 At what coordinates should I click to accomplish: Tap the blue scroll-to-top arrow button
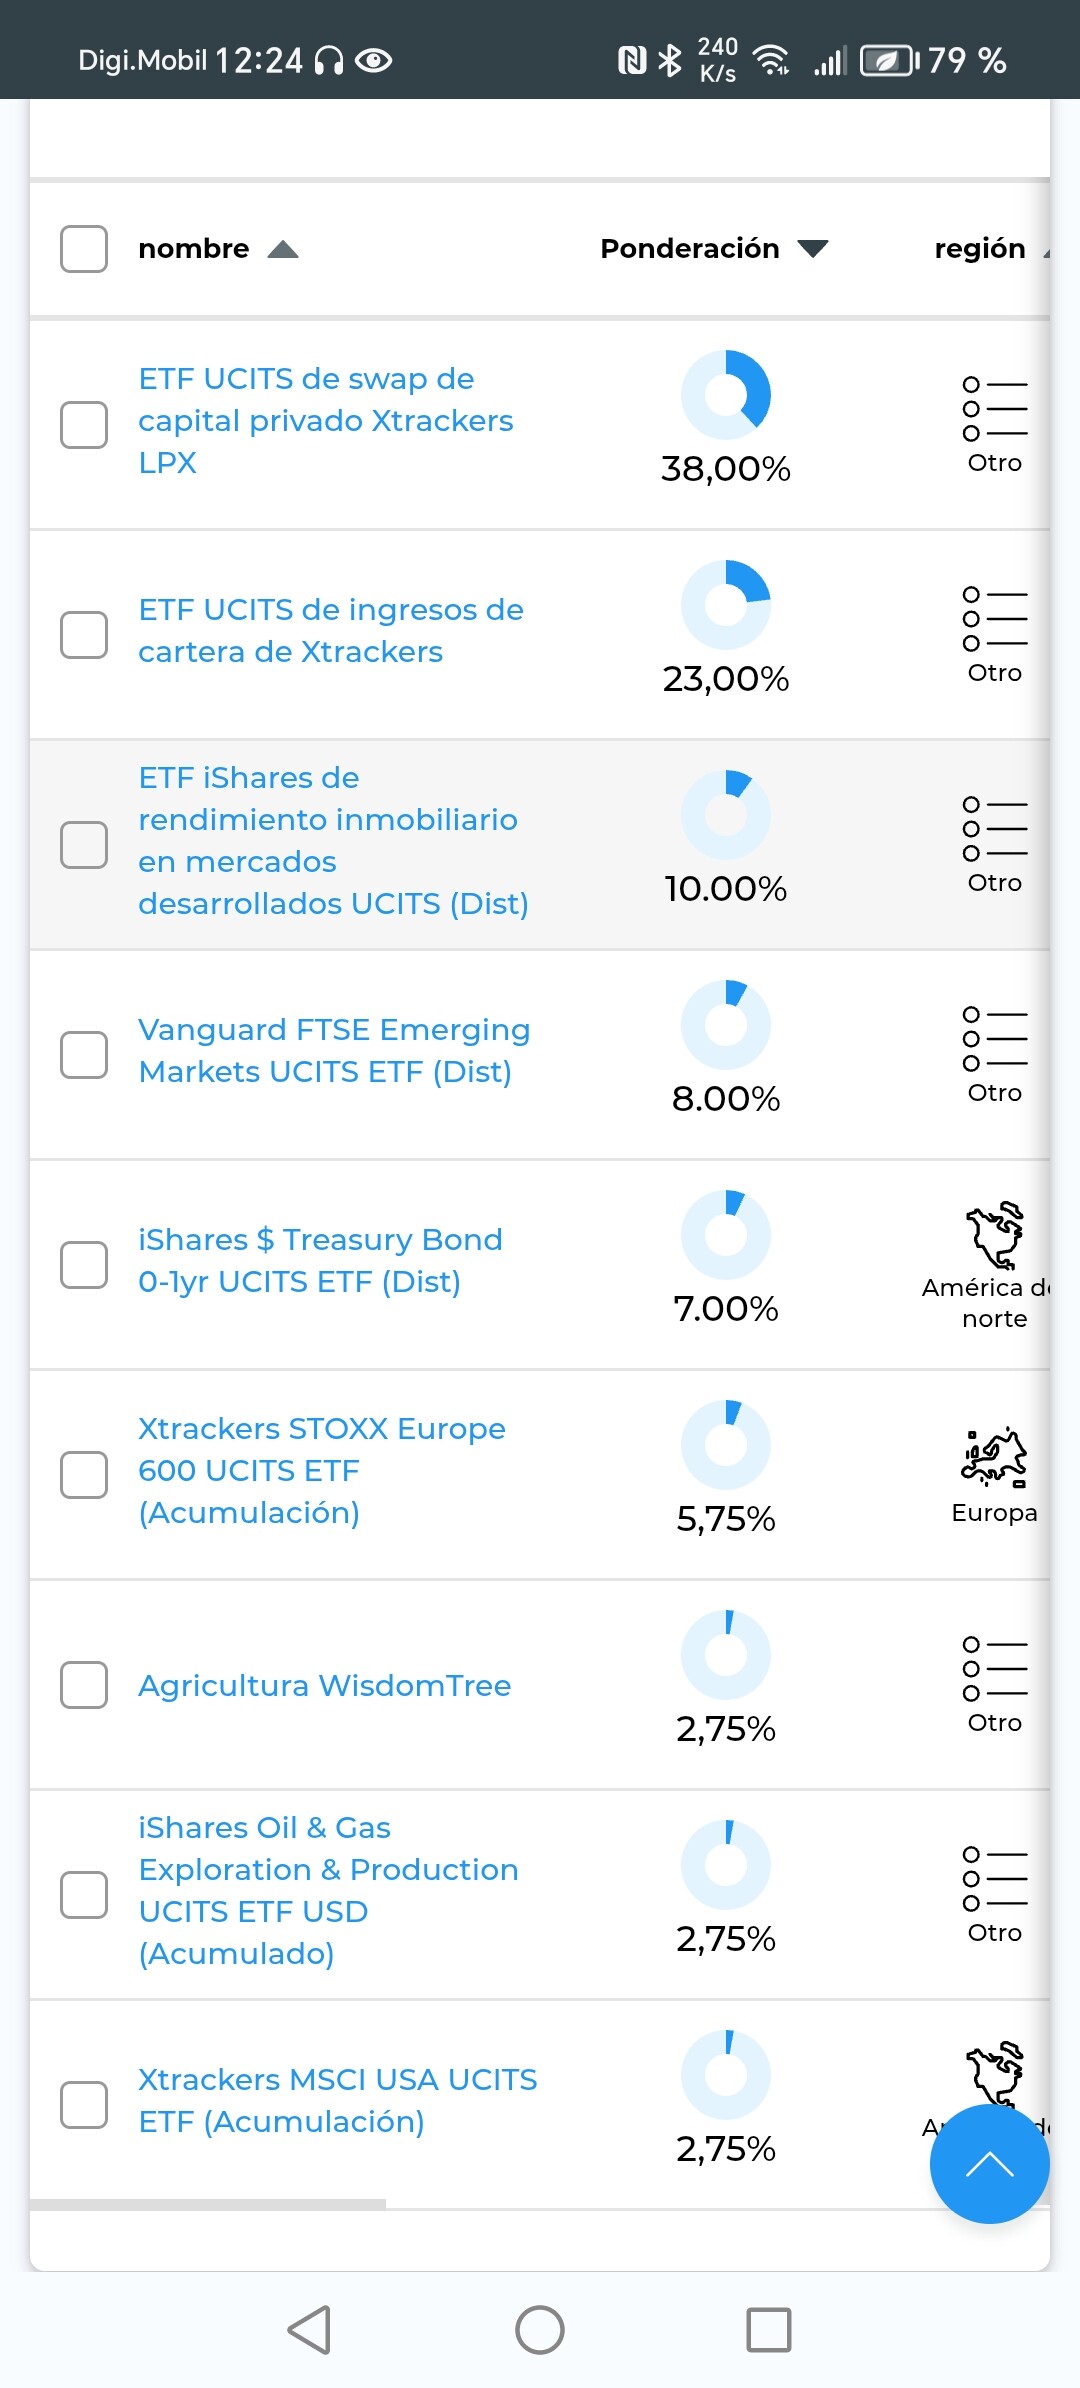click(989, 2164)
